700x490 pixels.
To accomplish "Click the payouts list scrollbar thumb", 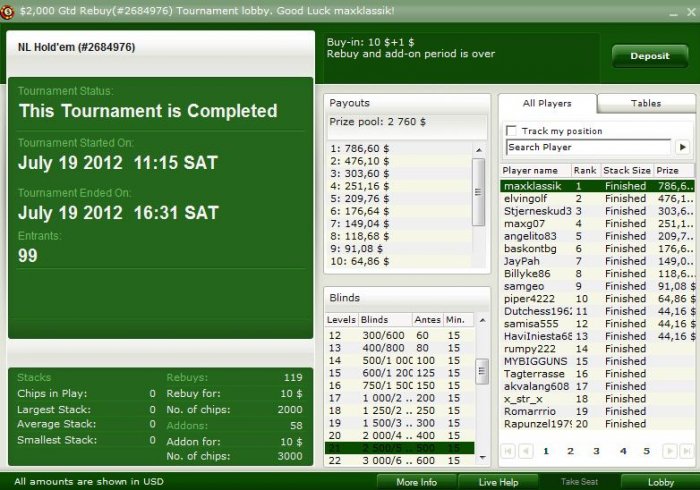I will pyautogui.click(x=479, y=192).
